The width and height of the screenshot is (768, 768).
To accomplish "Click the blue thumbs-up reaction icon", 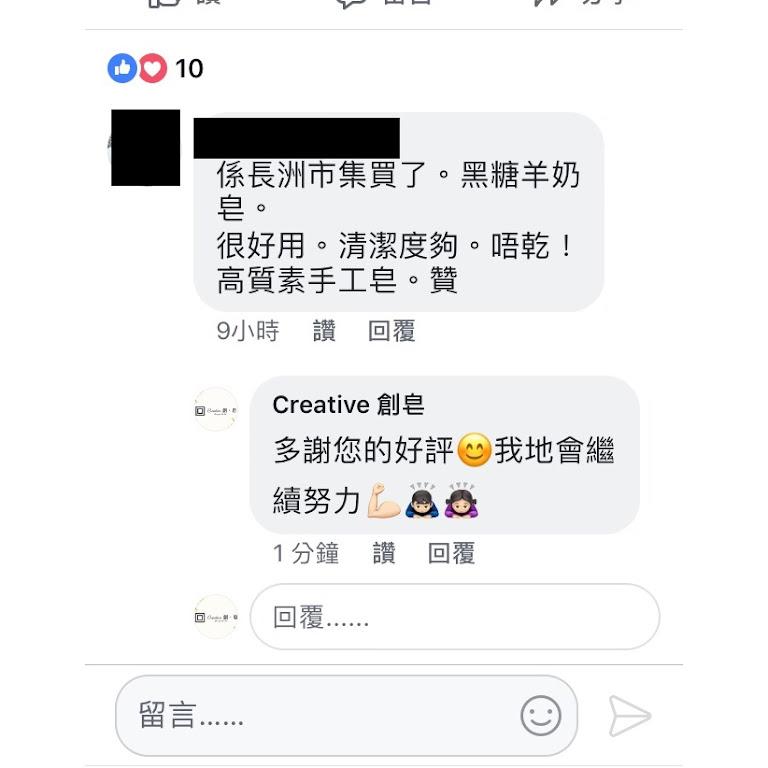I will coord(122,68).
